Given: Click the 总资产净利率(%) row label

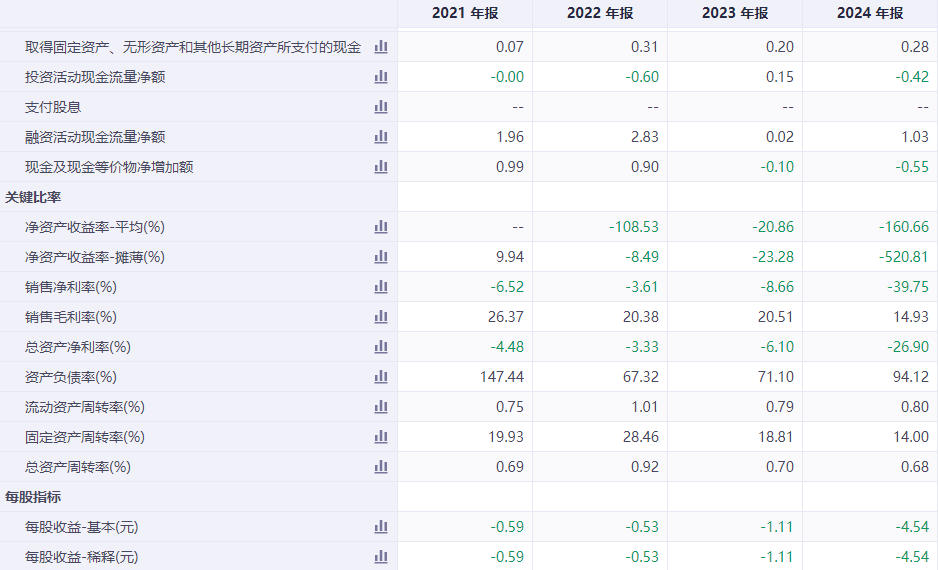Looking at the screenshot, I should [78, 347].
